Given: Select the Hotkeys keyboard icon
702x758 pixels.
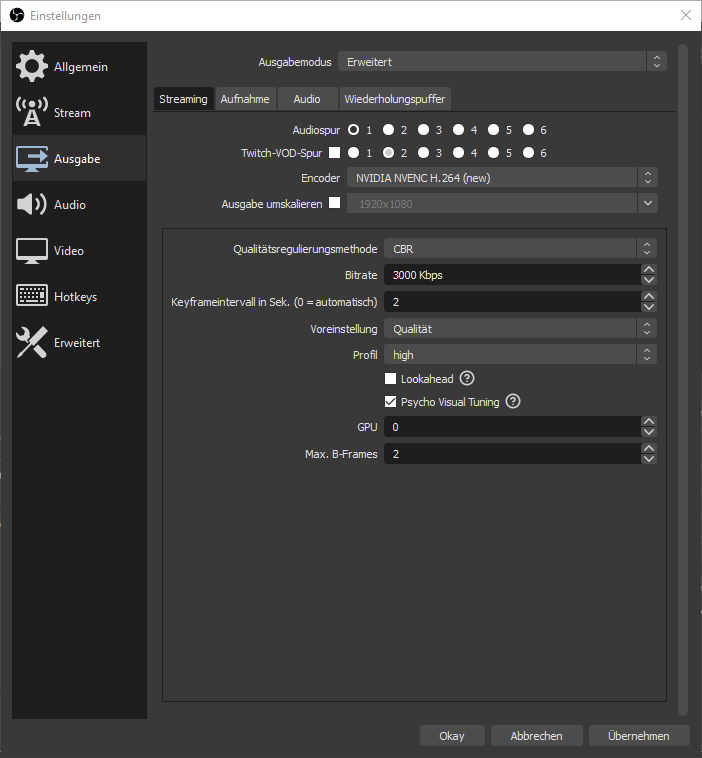Looking at the screenshot, I should [32, 297].
